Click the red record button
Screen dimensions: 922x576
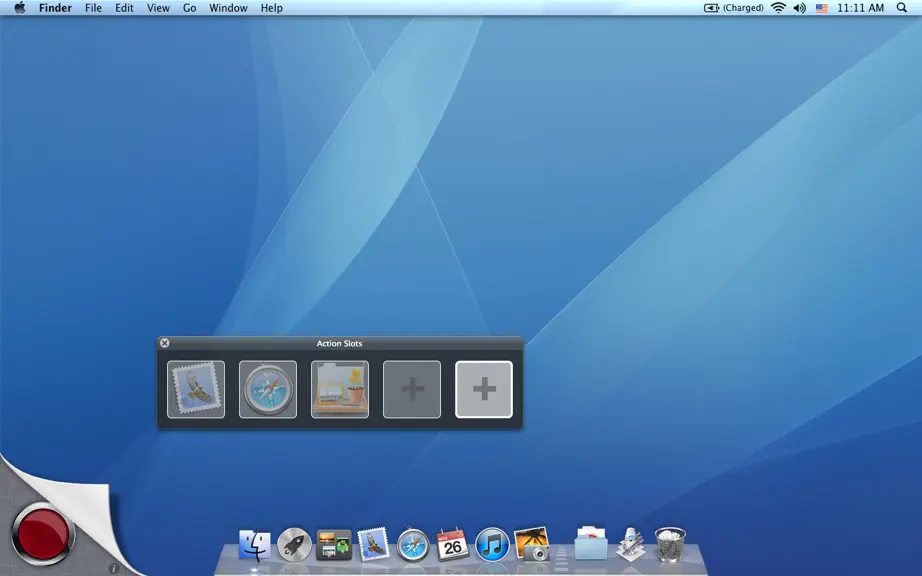point(42,534)
